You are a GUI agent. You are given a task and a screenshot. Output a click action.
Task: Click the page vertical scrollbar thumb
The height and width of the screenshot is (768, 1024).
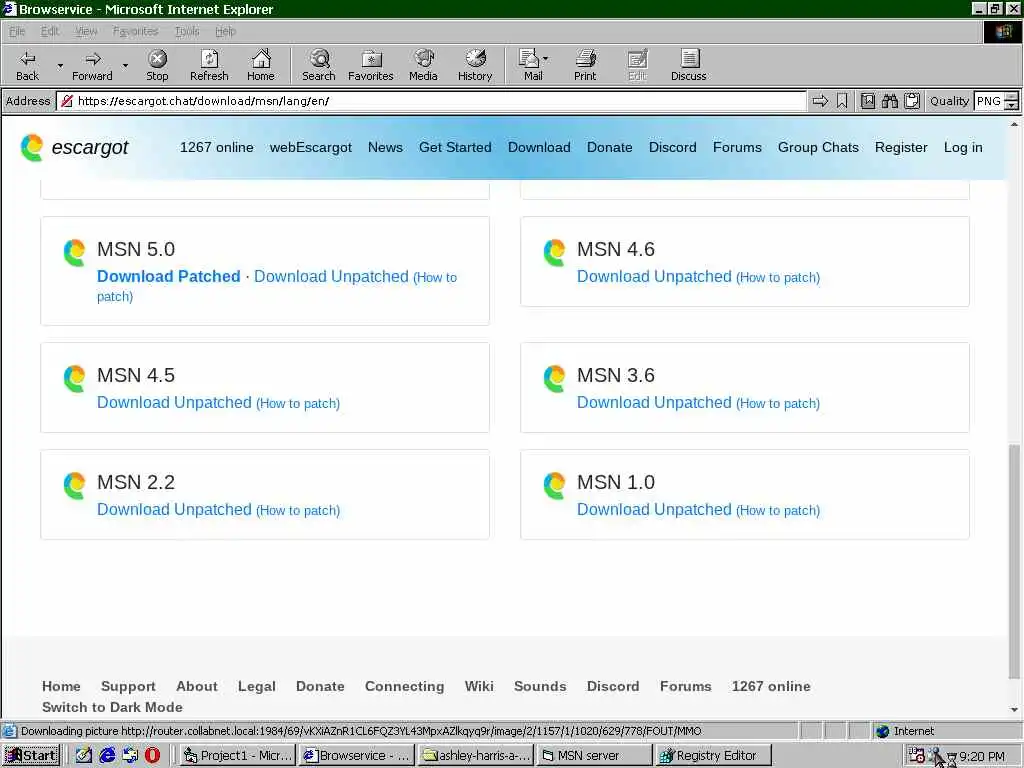(x=1014, y=562)
